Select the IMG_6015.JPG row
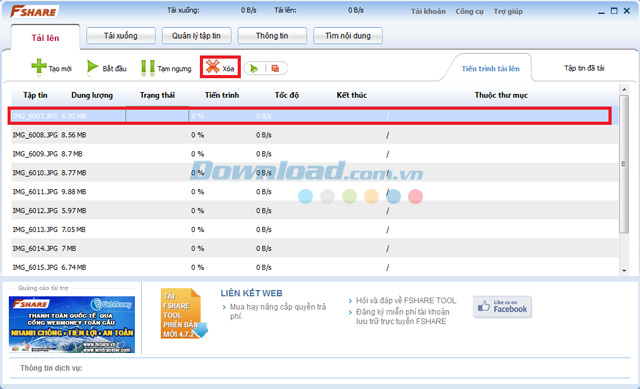The image size is (640, 389). point(314,267)
